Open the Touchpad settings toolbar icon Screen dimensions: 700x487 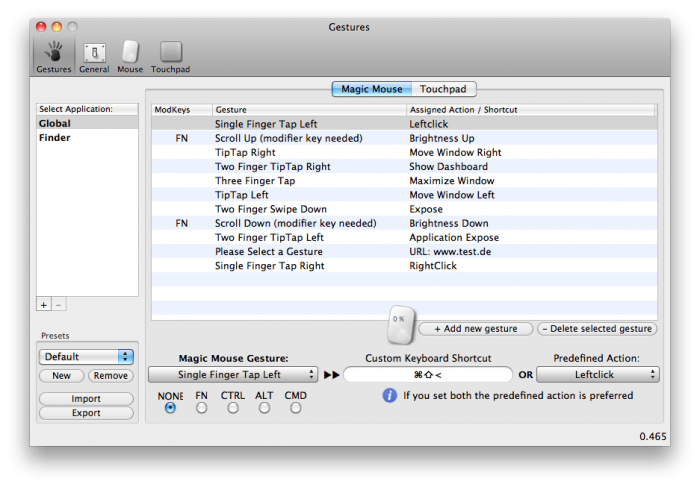tap(171, 57)
